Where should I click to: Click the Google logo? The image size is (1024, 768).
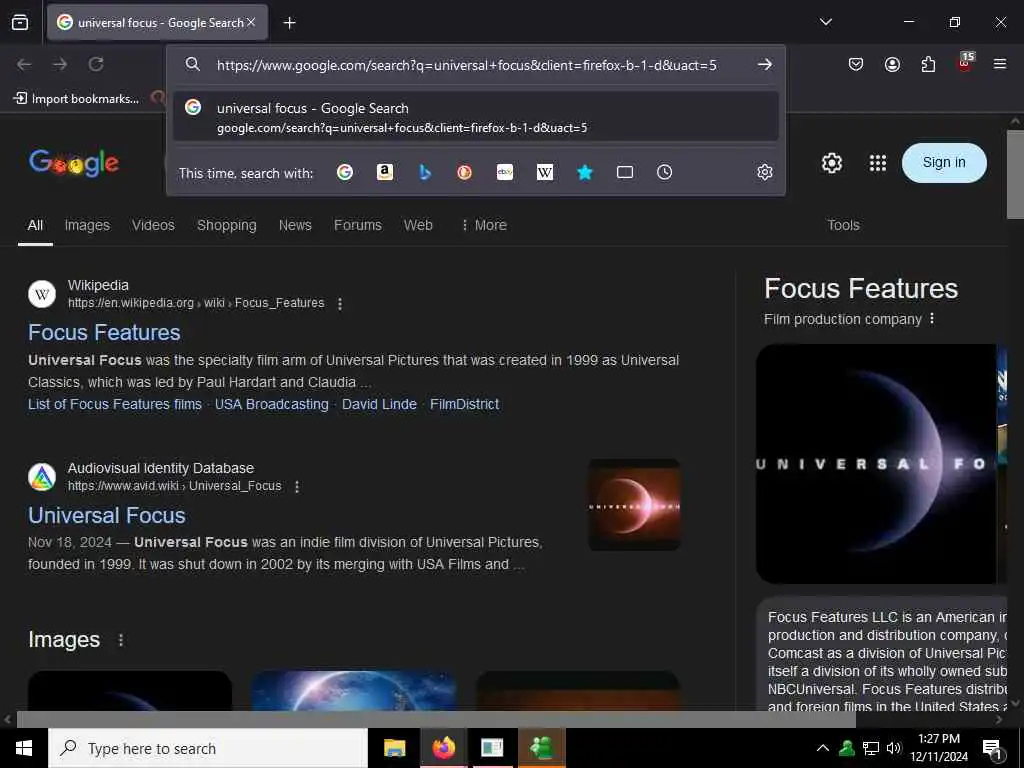click(74, 163)
